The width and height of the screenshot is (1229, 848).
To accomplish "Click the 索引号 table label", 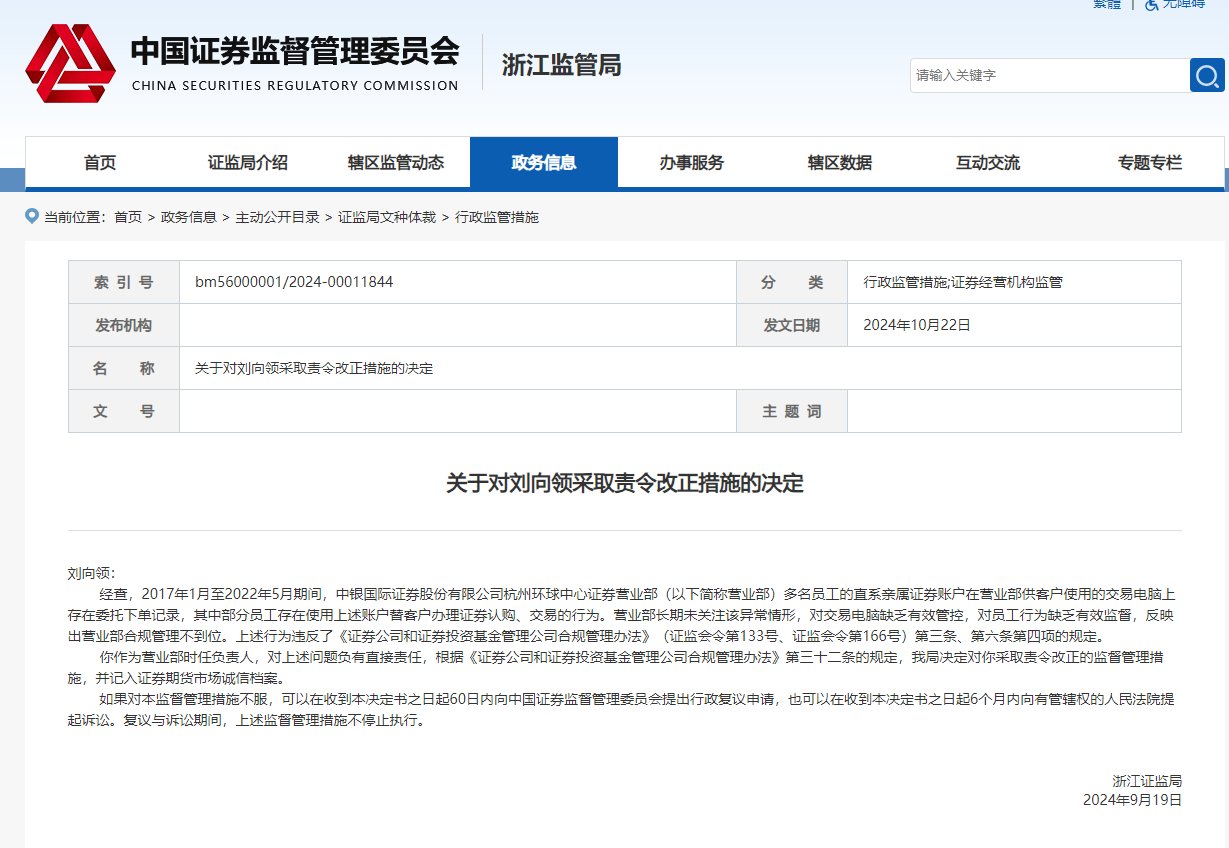I will tap(124, 283).
